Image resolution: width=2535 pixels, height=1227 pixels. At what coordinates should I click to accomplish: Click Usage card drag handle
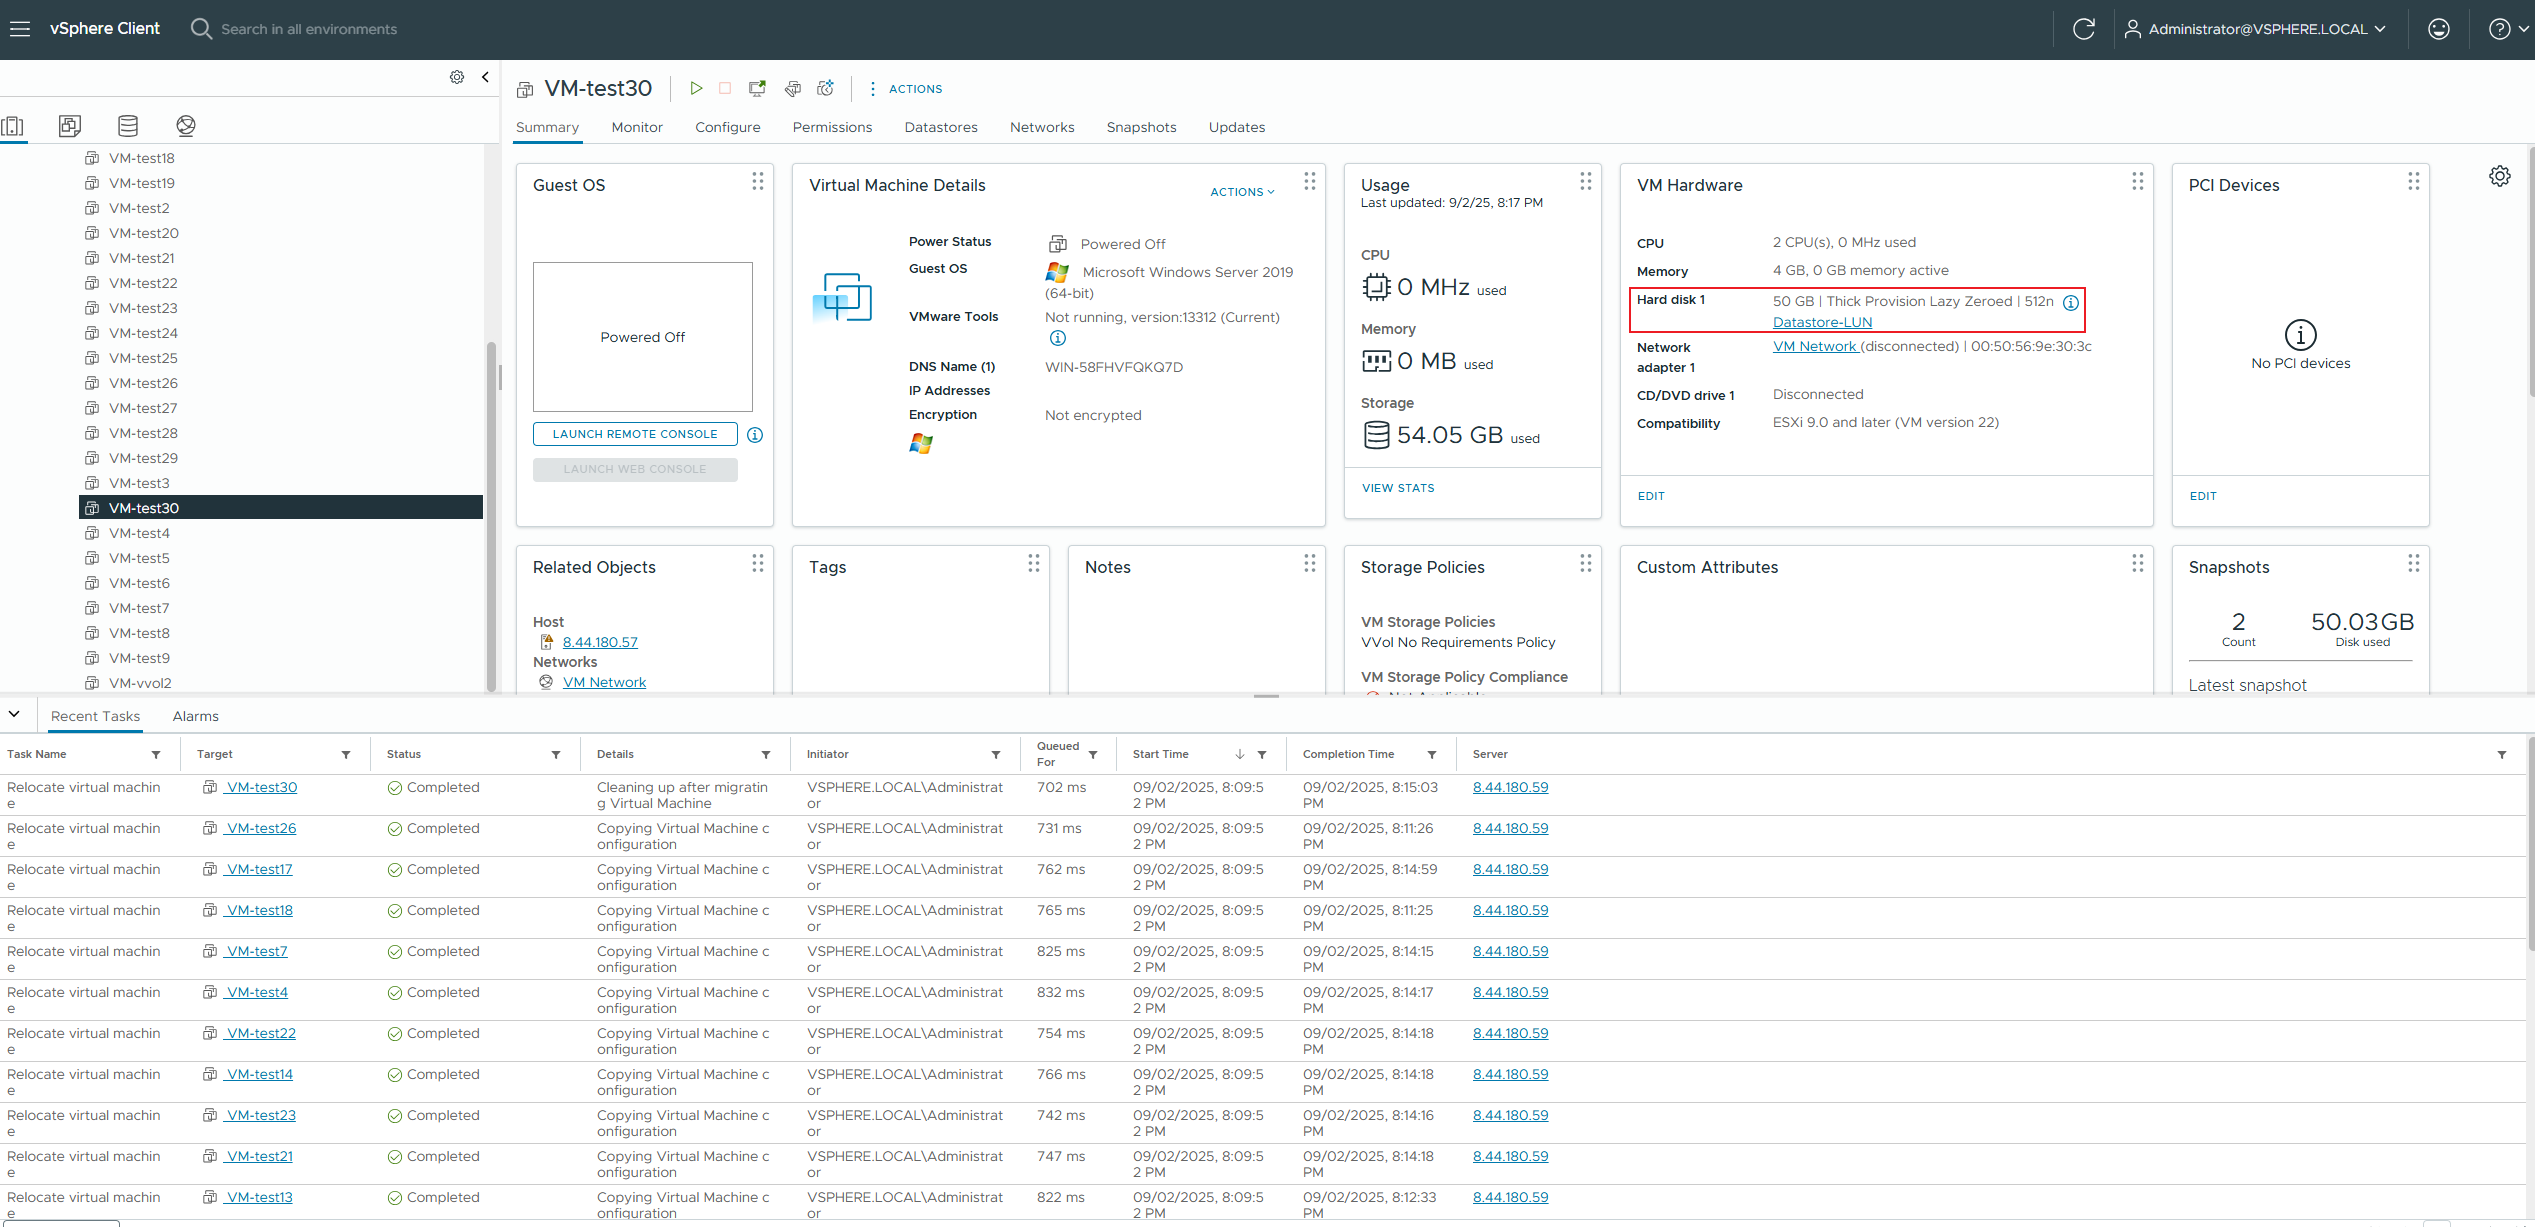pyautogui.click(x=1586, y=181)
